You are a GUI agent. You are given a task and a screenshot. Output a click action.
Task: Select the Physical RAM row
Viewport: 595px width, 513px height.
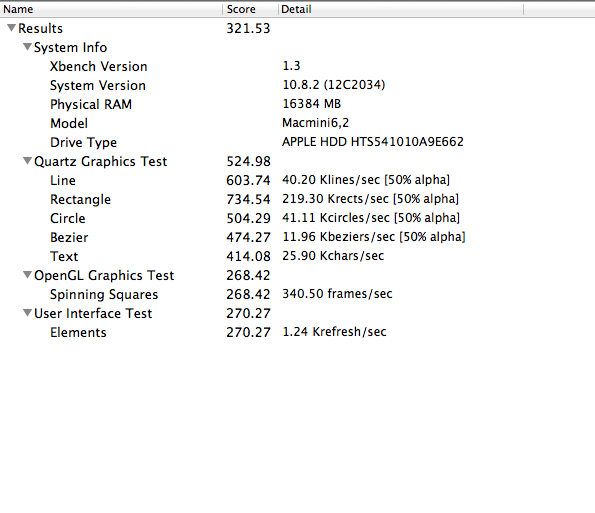pos(298,104)
